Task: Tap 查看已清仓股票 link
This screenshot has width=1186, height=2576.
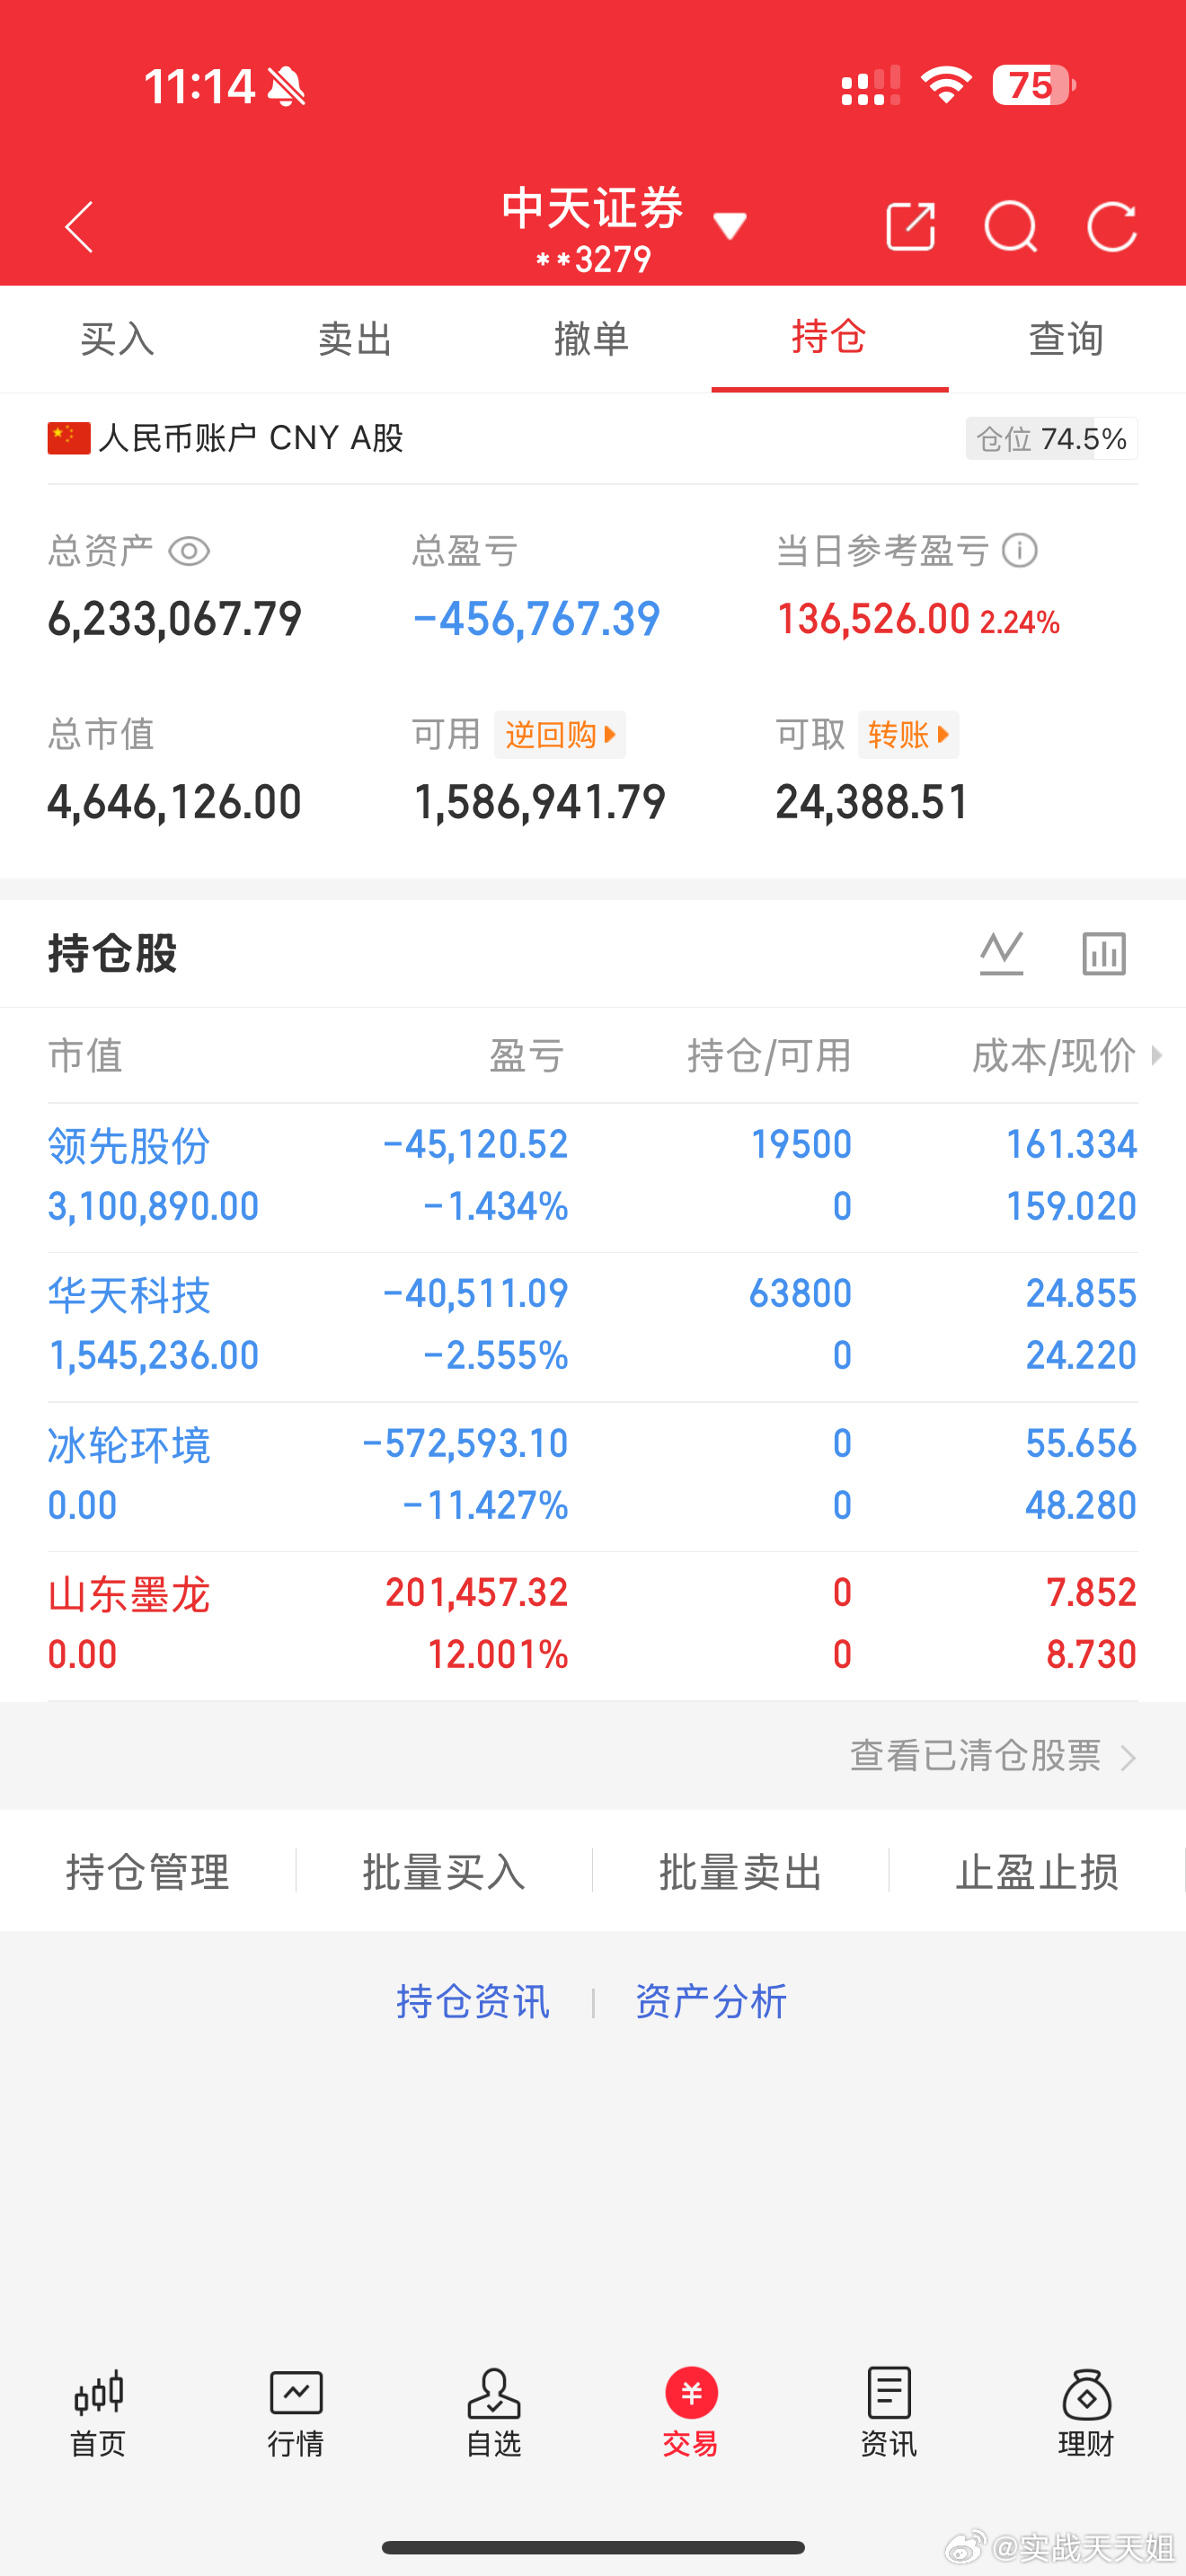Action: (x=993, y=1756)
